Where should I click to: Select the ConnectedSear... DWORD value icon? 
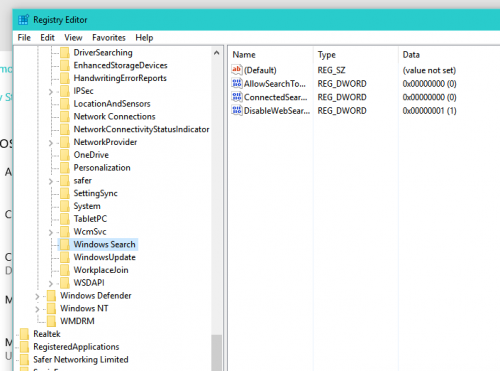tap(237, 97)
